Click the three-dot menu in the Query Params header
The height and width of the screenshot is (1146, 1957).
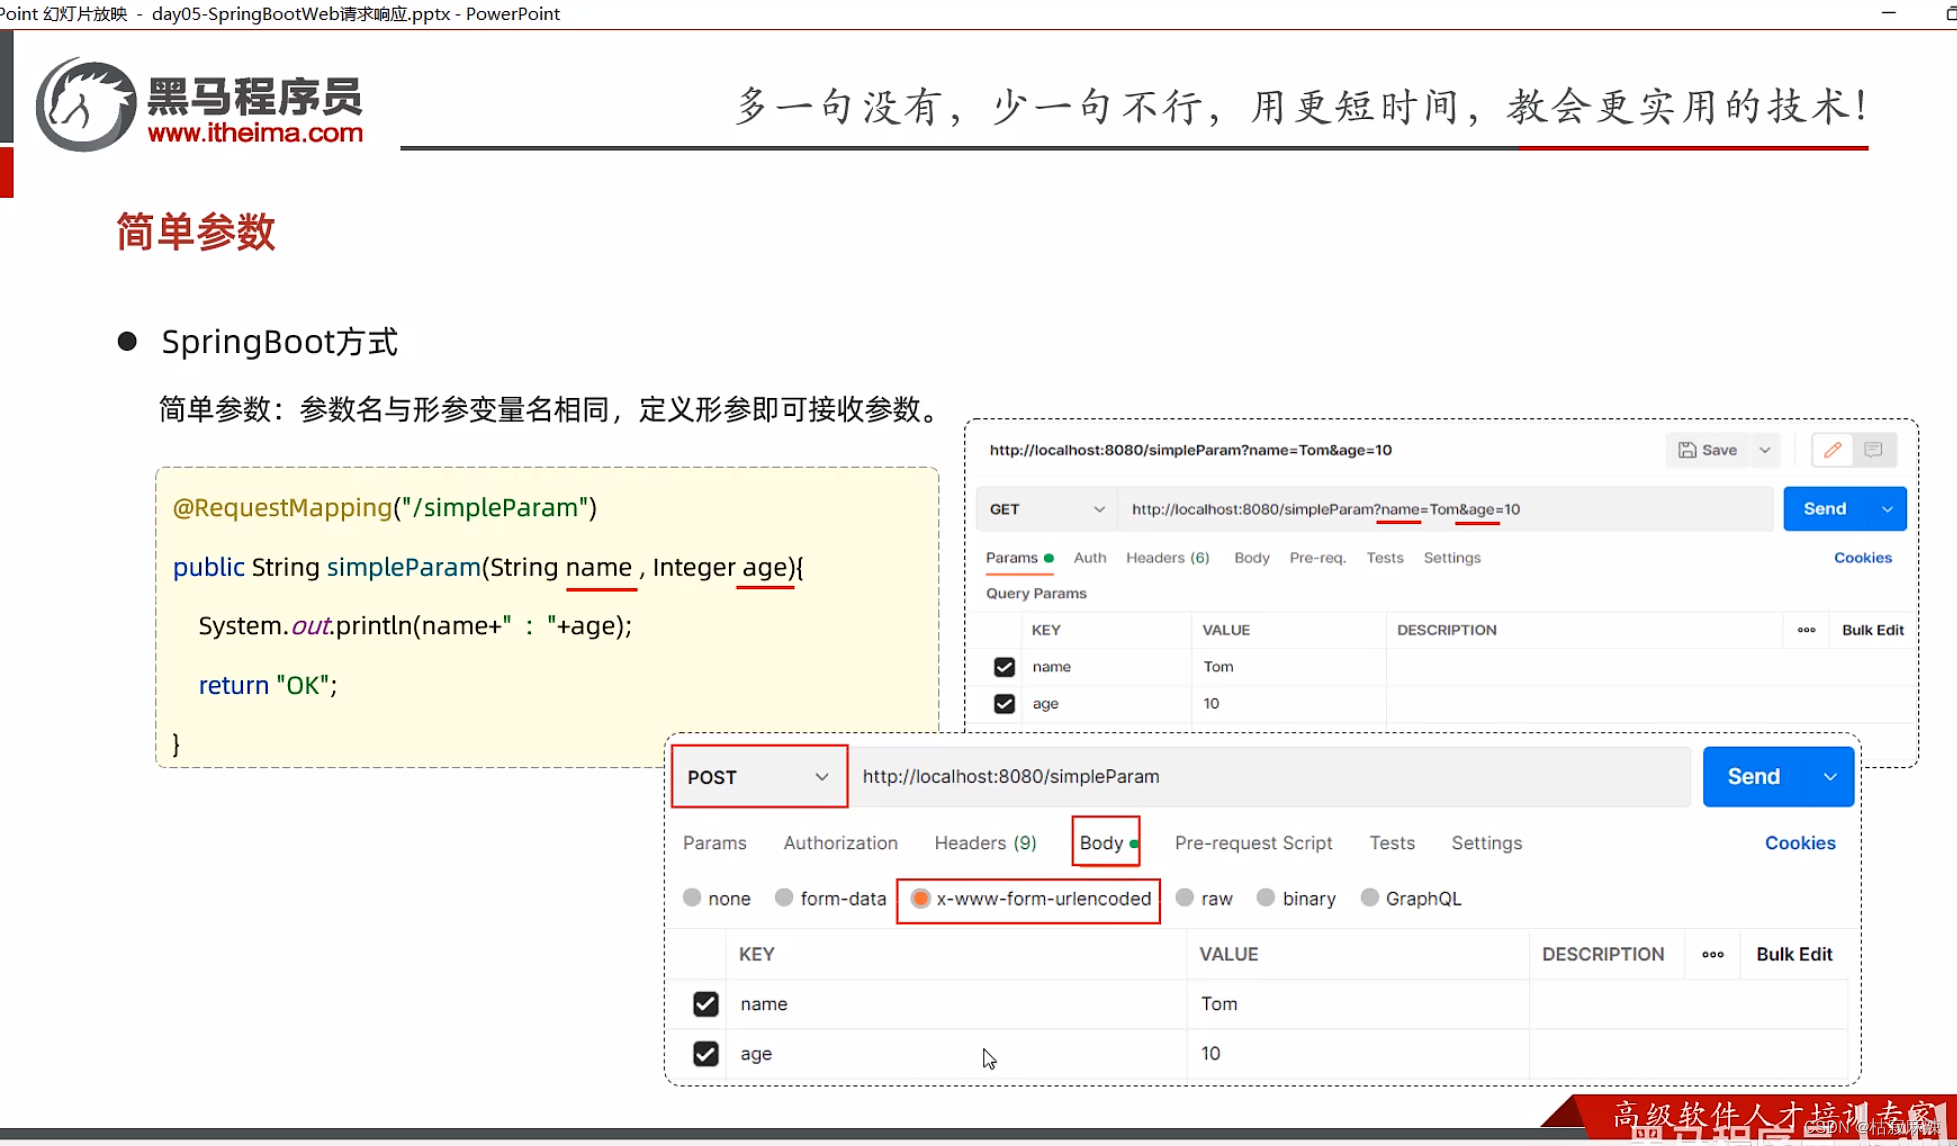1806,630
